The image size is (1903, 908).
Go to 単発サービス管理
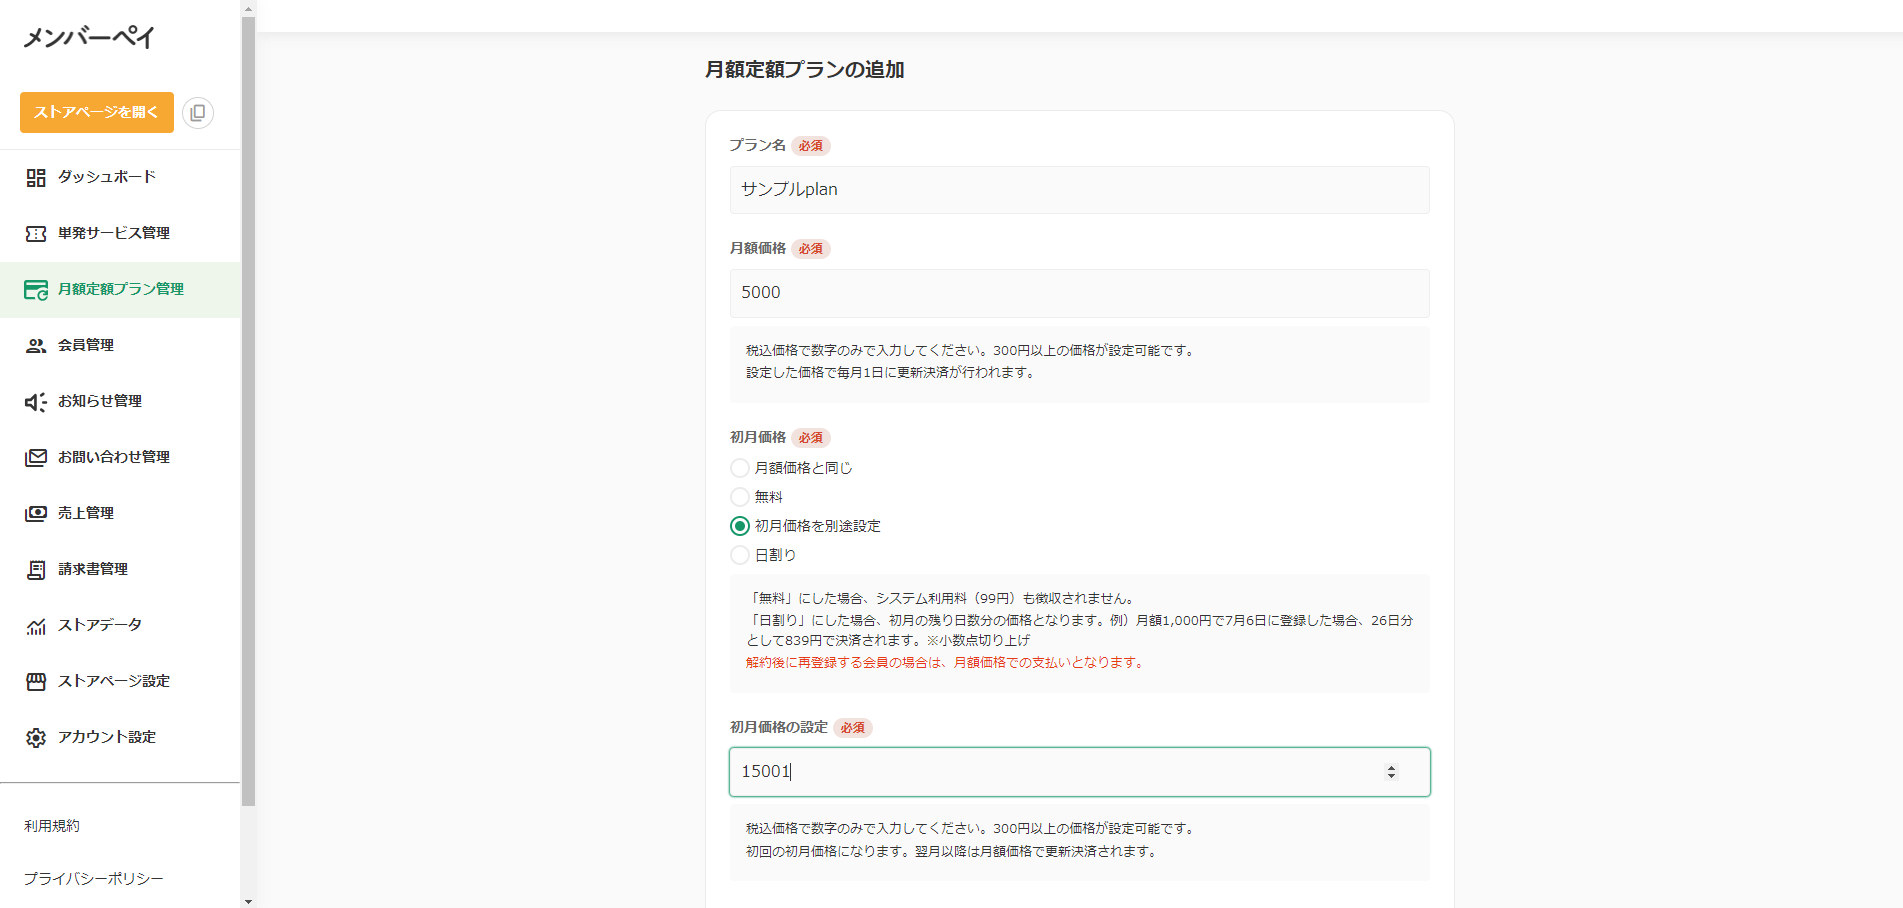[120, 233]
